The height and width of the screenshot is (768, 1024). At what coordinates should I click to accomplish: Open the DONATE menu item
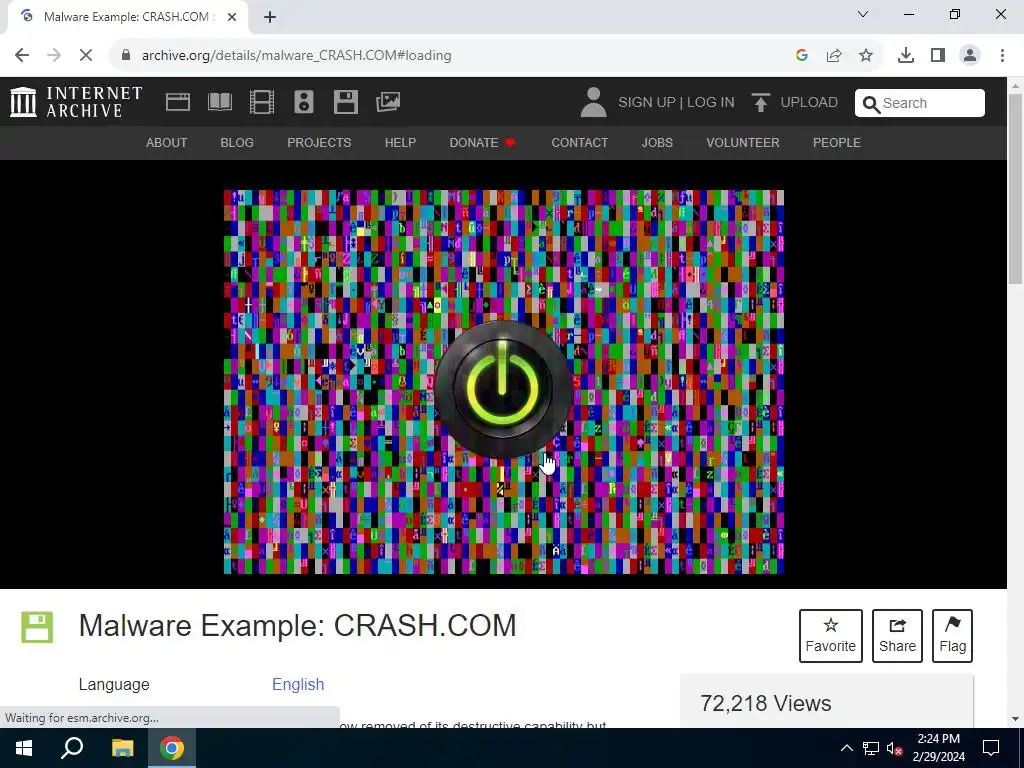coord(482,142)
